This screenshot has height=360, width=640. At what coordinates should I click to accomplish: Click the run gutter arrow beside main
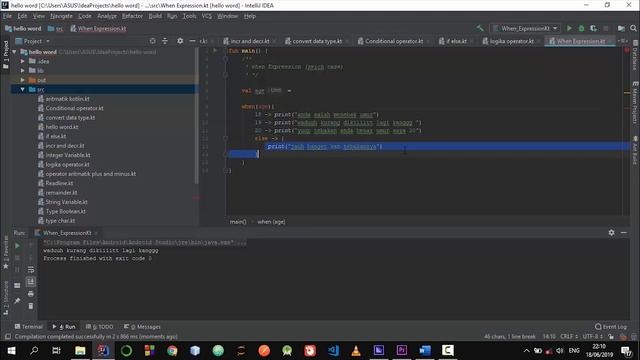pyautogui.click(x=215, y=51)
